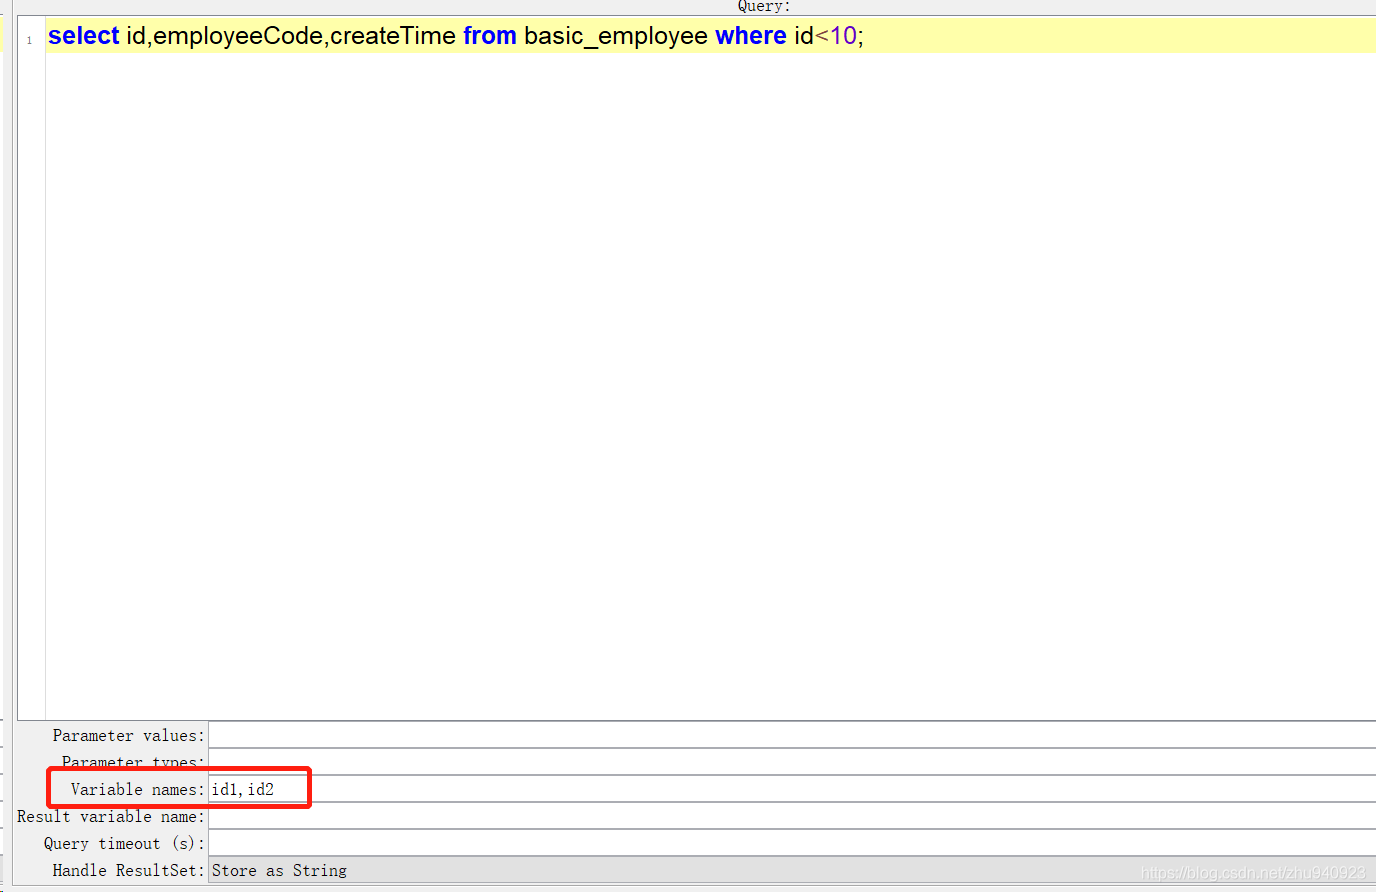Click the 'Parameter values:' label
Image resolution: width=1376 pixels, height=892 pixels.
[128, 735]
